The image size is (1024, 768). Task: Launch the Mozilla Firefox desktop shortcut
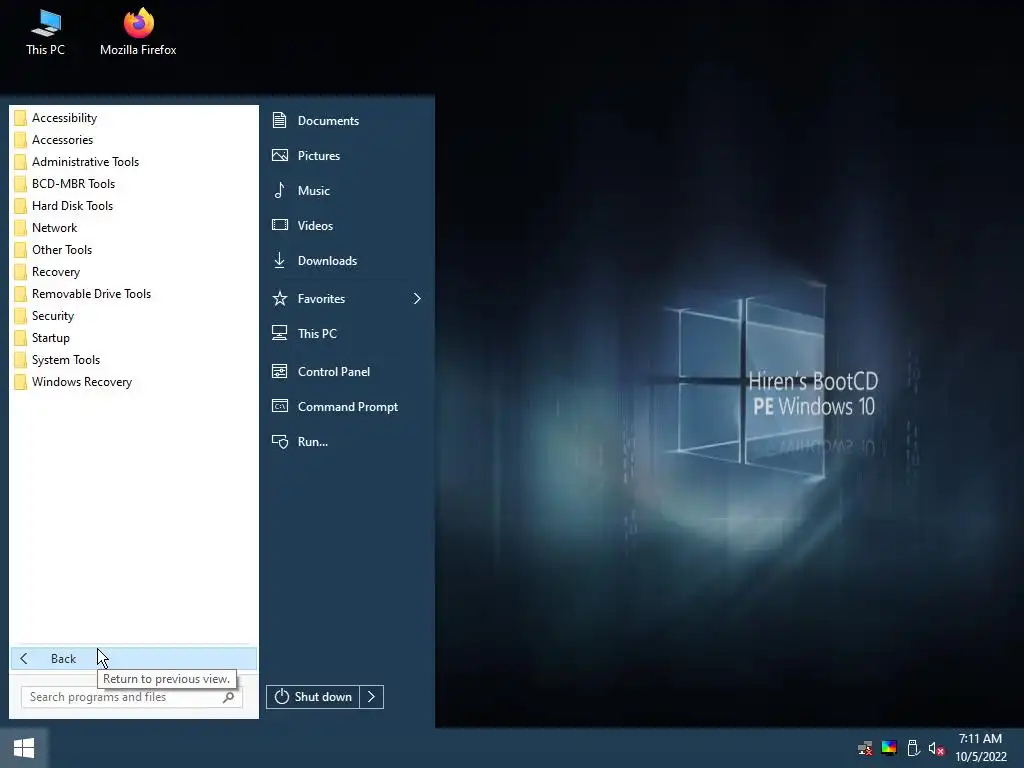point(138,33)
